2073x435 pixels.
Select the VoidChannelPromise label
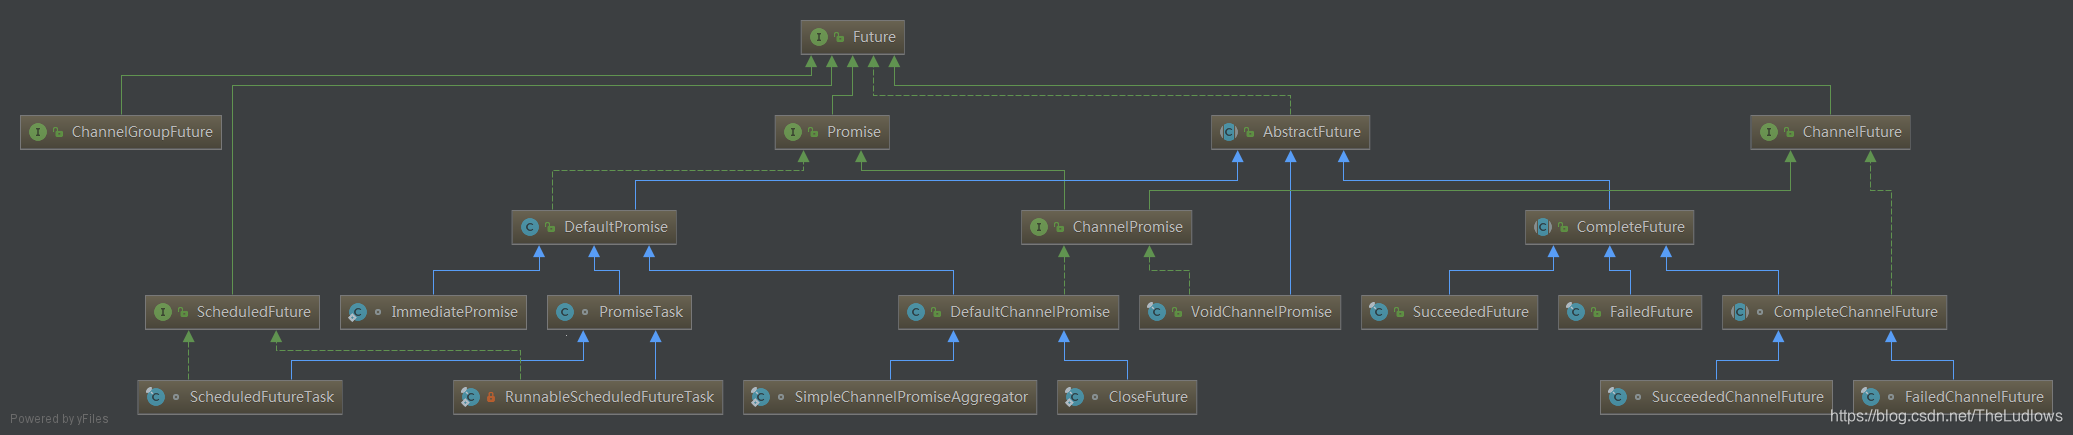(1261, 312)
